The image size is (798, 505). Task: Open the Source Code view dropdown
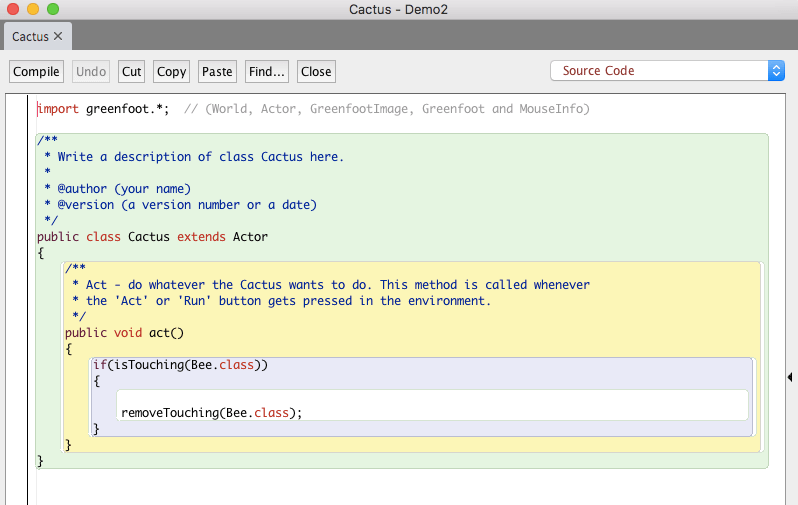667,71
